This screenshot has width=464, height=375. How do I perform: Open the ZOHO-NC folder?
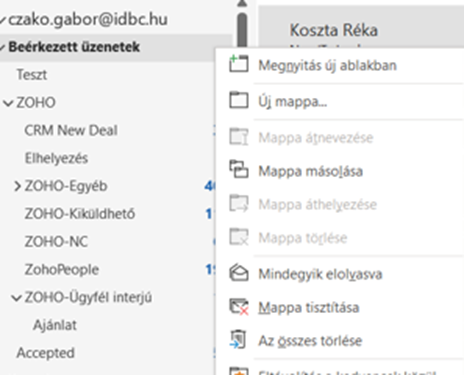pos(56,242)
